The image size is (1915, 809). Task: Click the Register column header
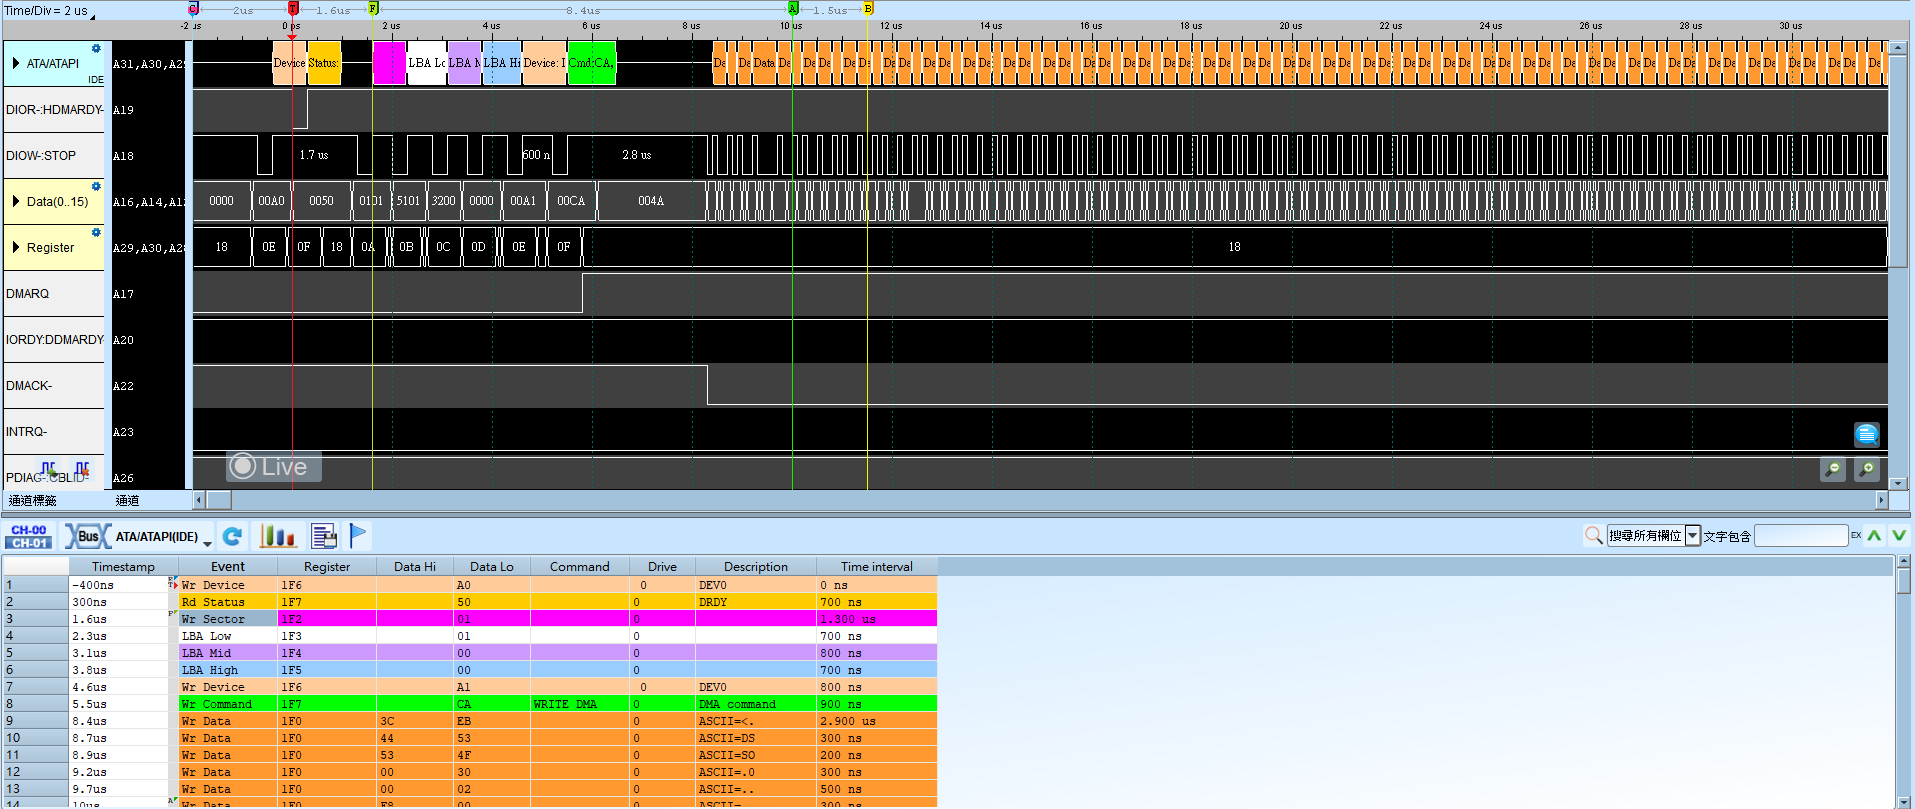(327, 566)
